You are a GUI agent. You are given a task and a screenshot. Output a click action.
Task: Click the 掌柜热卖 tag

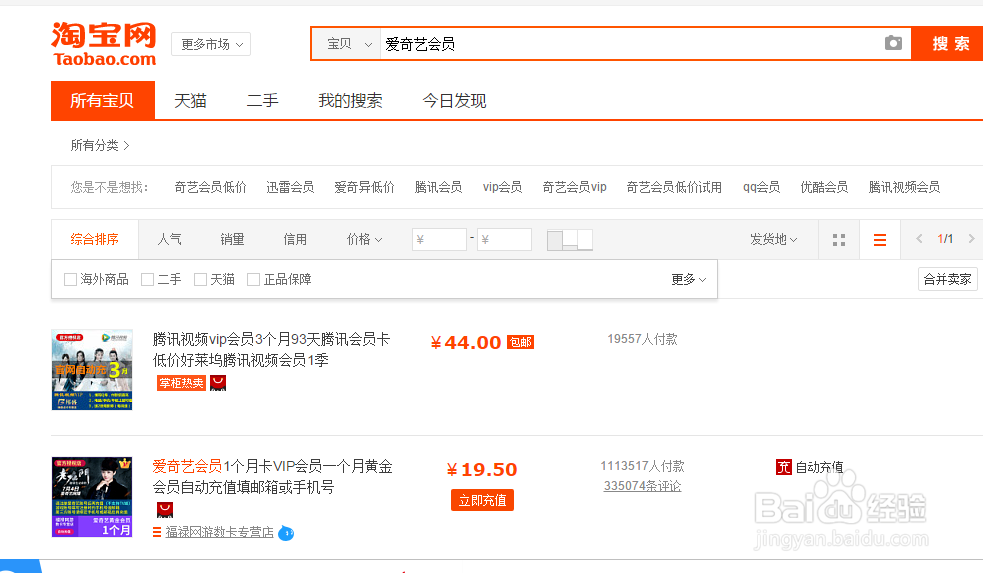tap(181, 383)
